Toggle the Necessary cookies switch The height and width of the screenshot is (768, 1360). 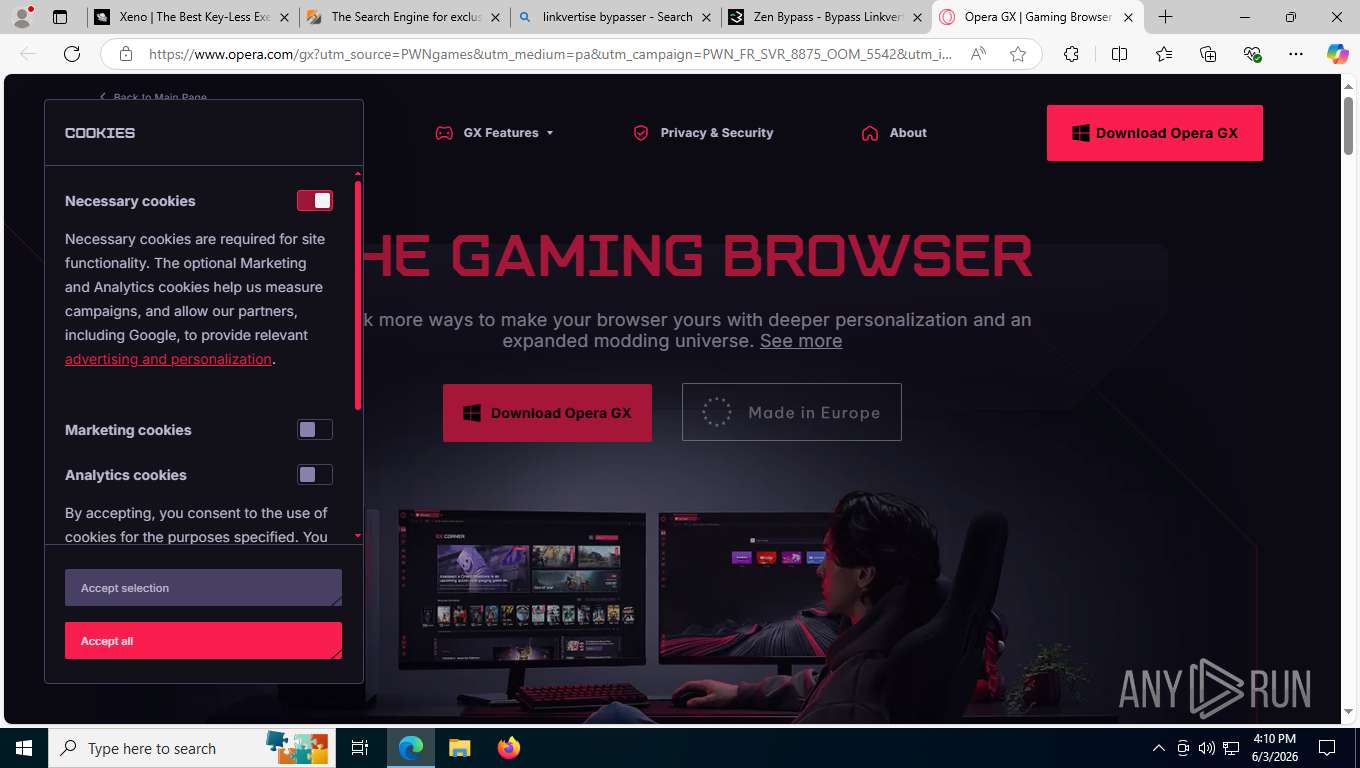(x=315, y=201)
